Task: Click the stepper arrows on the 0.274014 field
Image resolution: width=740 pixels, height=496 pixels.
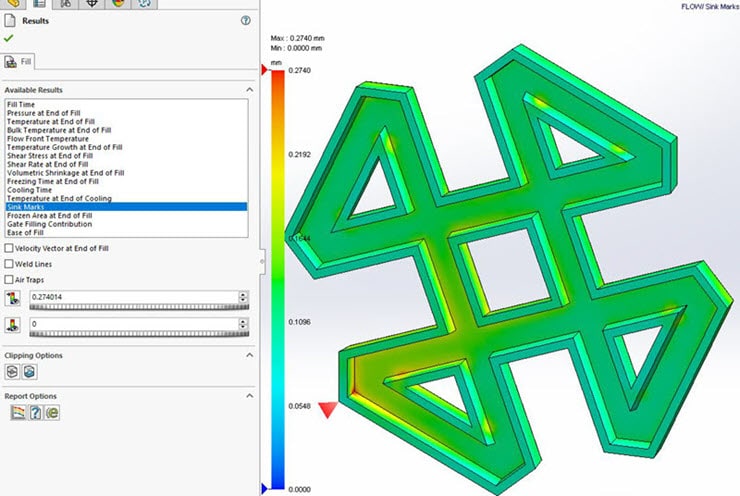Action: (243, 297)
